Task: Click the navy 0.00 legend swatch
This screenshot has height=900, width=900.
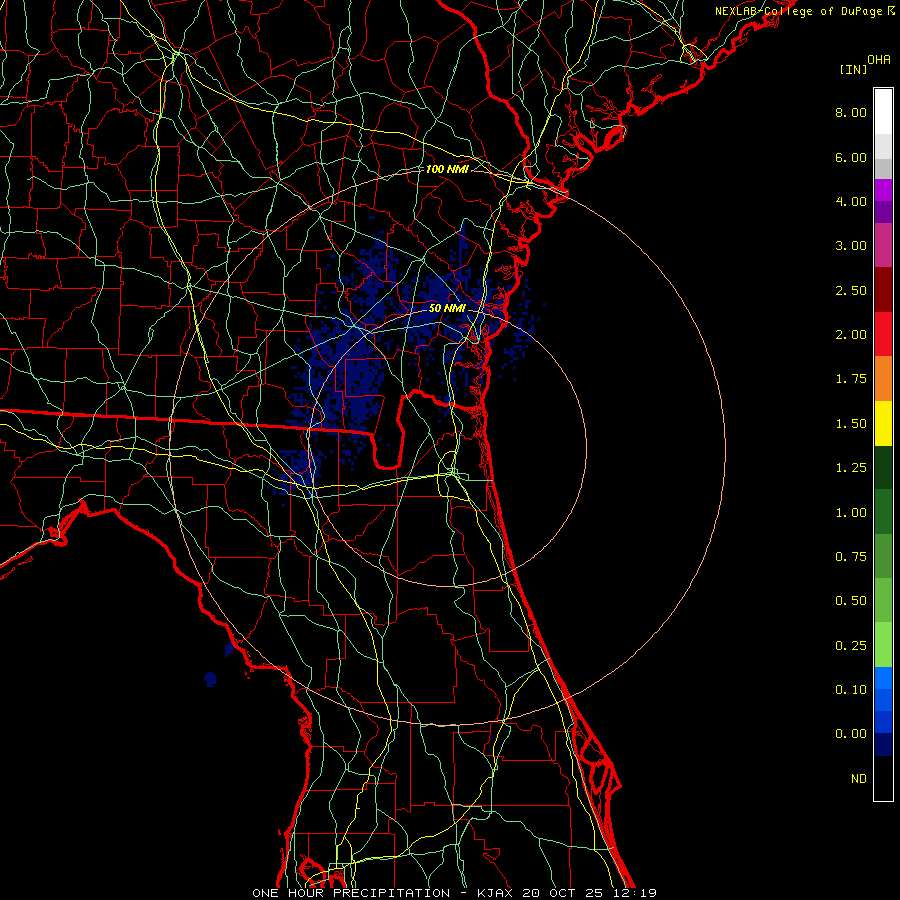Action: tap(883, 744)
